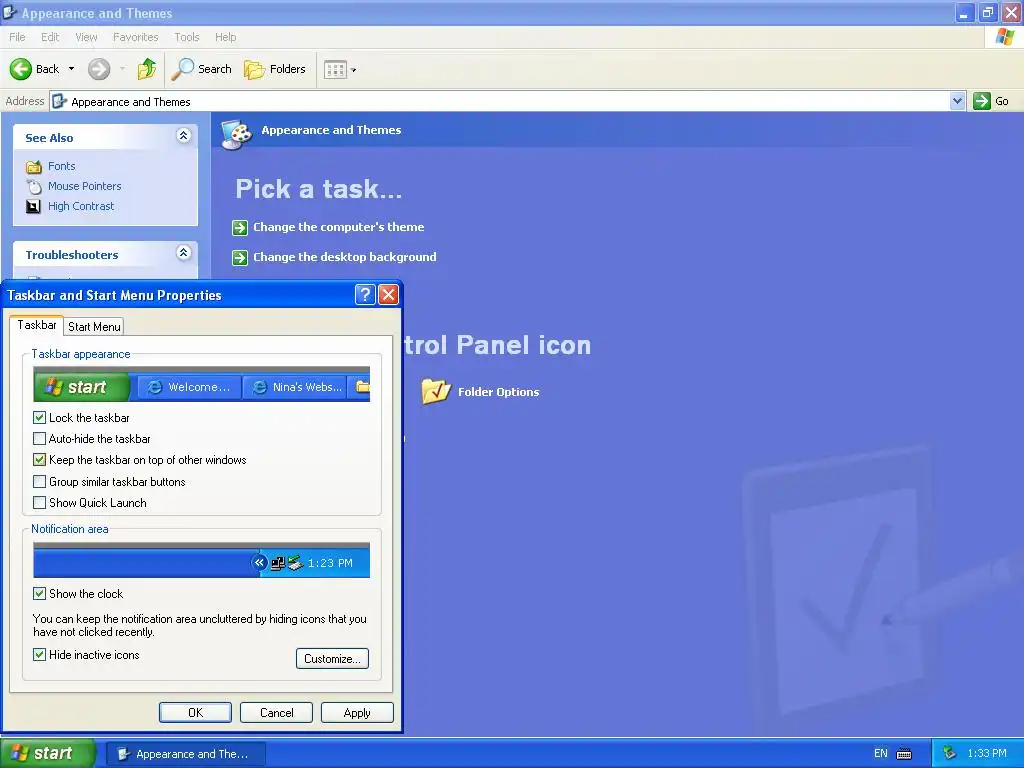Click the address bar's Appearance and Themes icon
The image size is (1024, 768).
pyautogui.click(x=59, y=101)
